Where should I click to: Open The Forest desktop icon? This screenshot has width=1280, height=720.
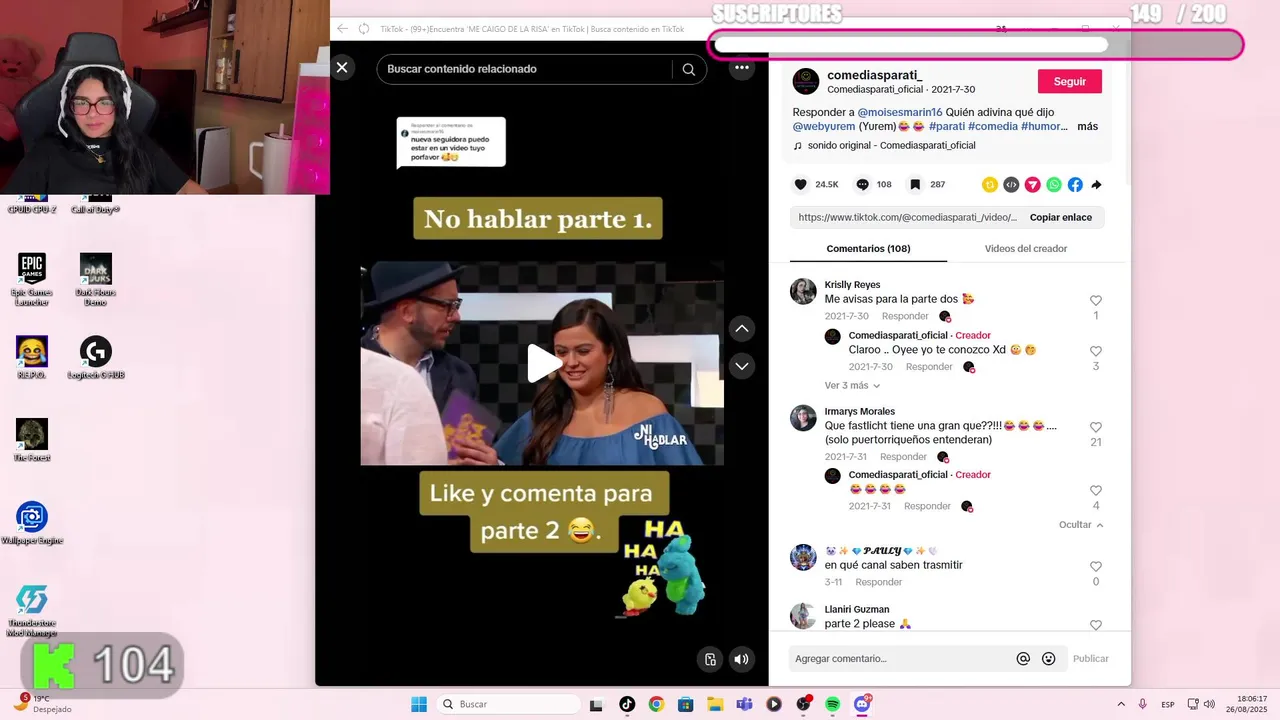point(32,440)
